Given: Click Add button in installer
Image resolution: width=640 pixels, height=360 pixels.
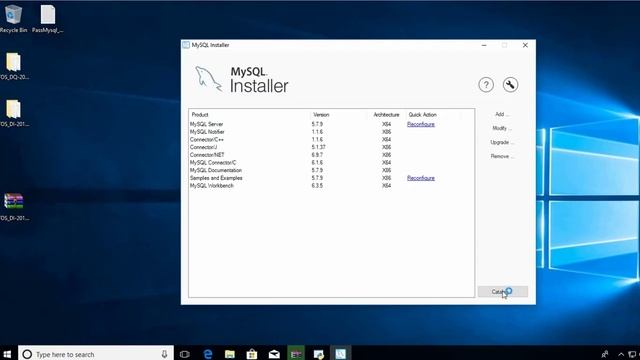Looking at the screenshot, I should (x=502, y=114).
